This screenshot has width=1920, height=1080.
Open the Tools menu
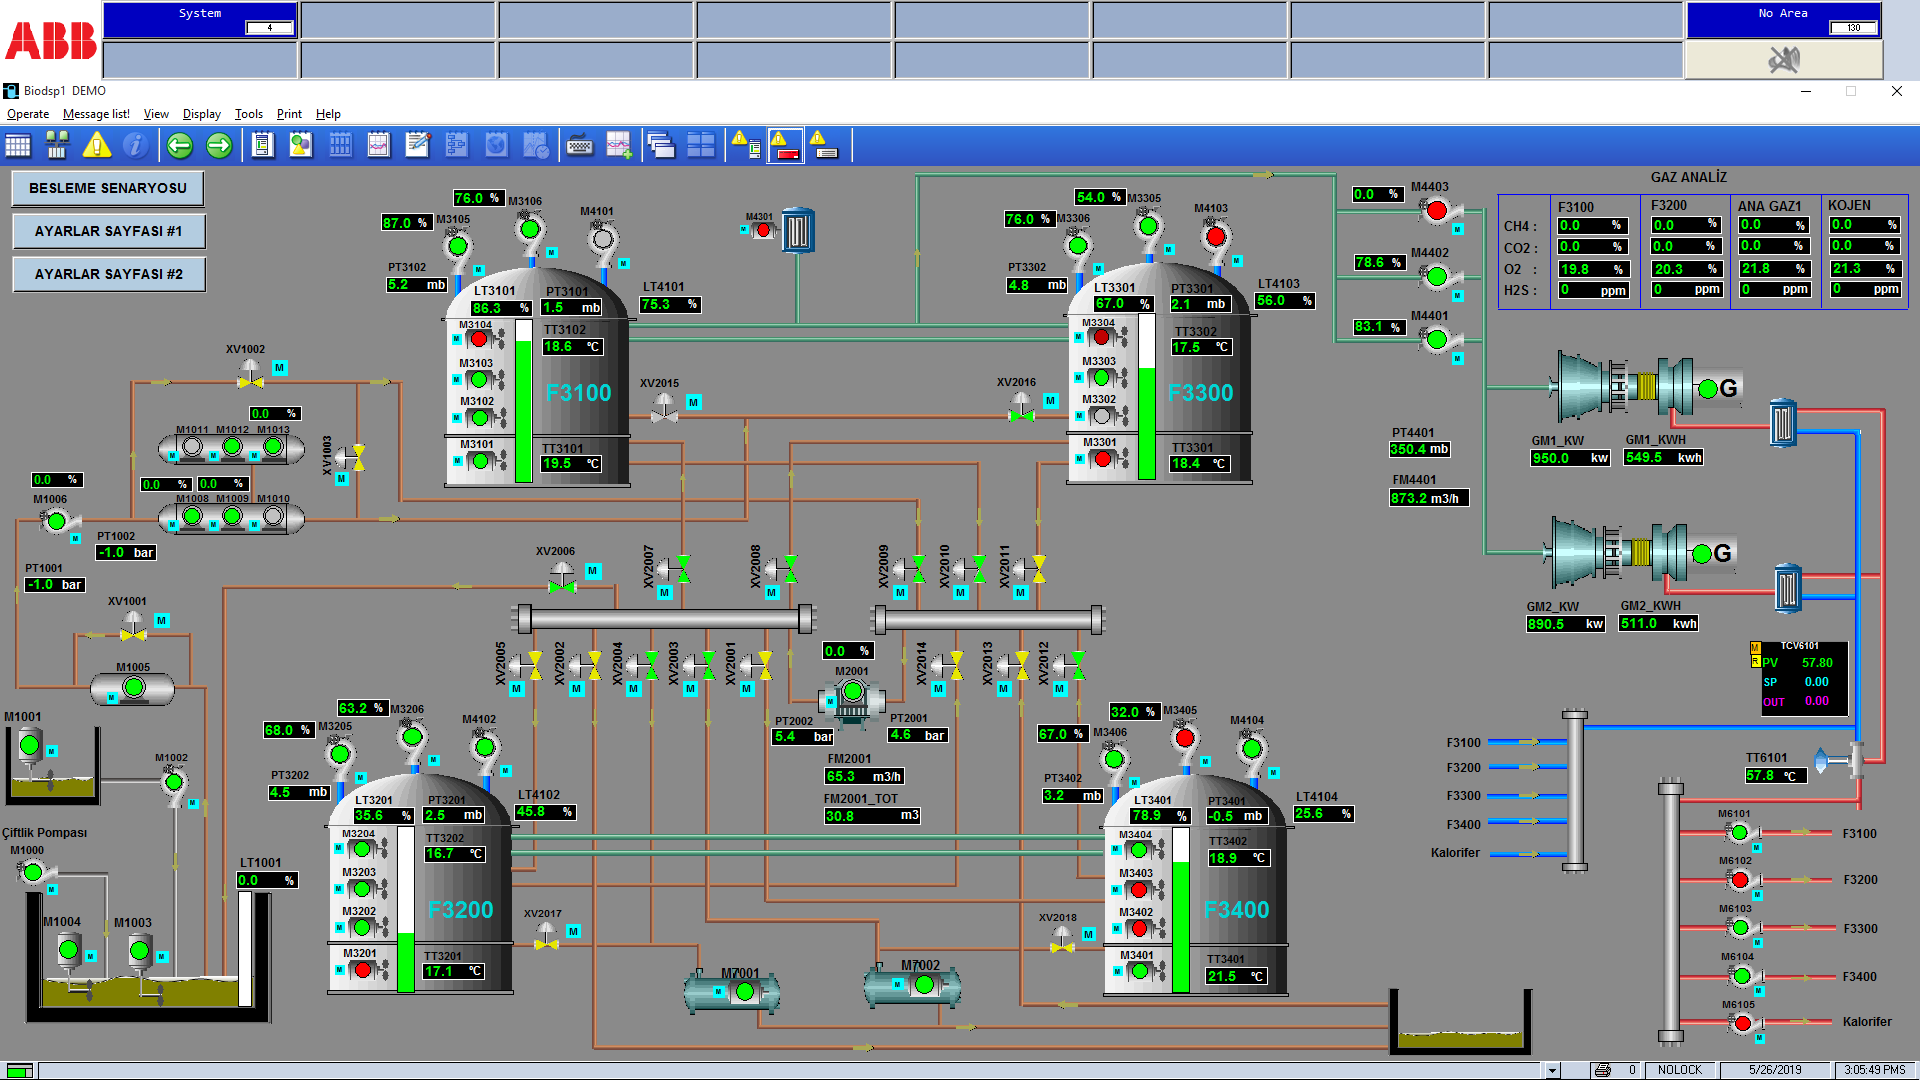248,114
